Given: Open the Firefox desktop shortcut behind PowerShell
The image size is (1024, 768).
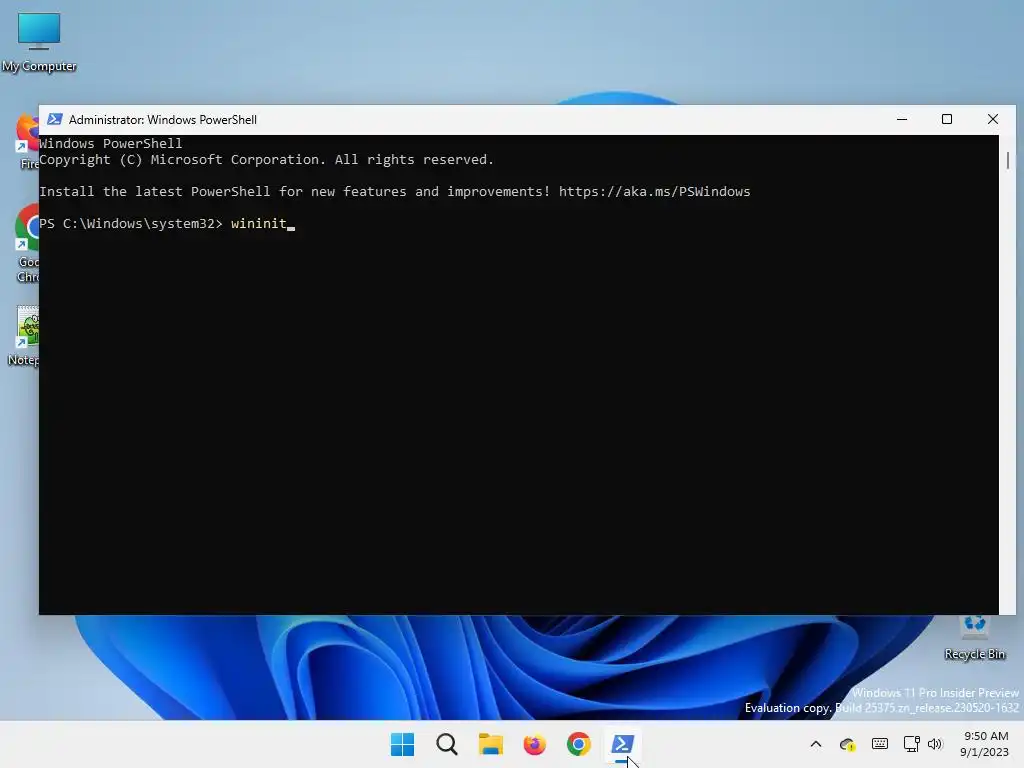Looking at the screenshot, I should [x=26, y=142].
